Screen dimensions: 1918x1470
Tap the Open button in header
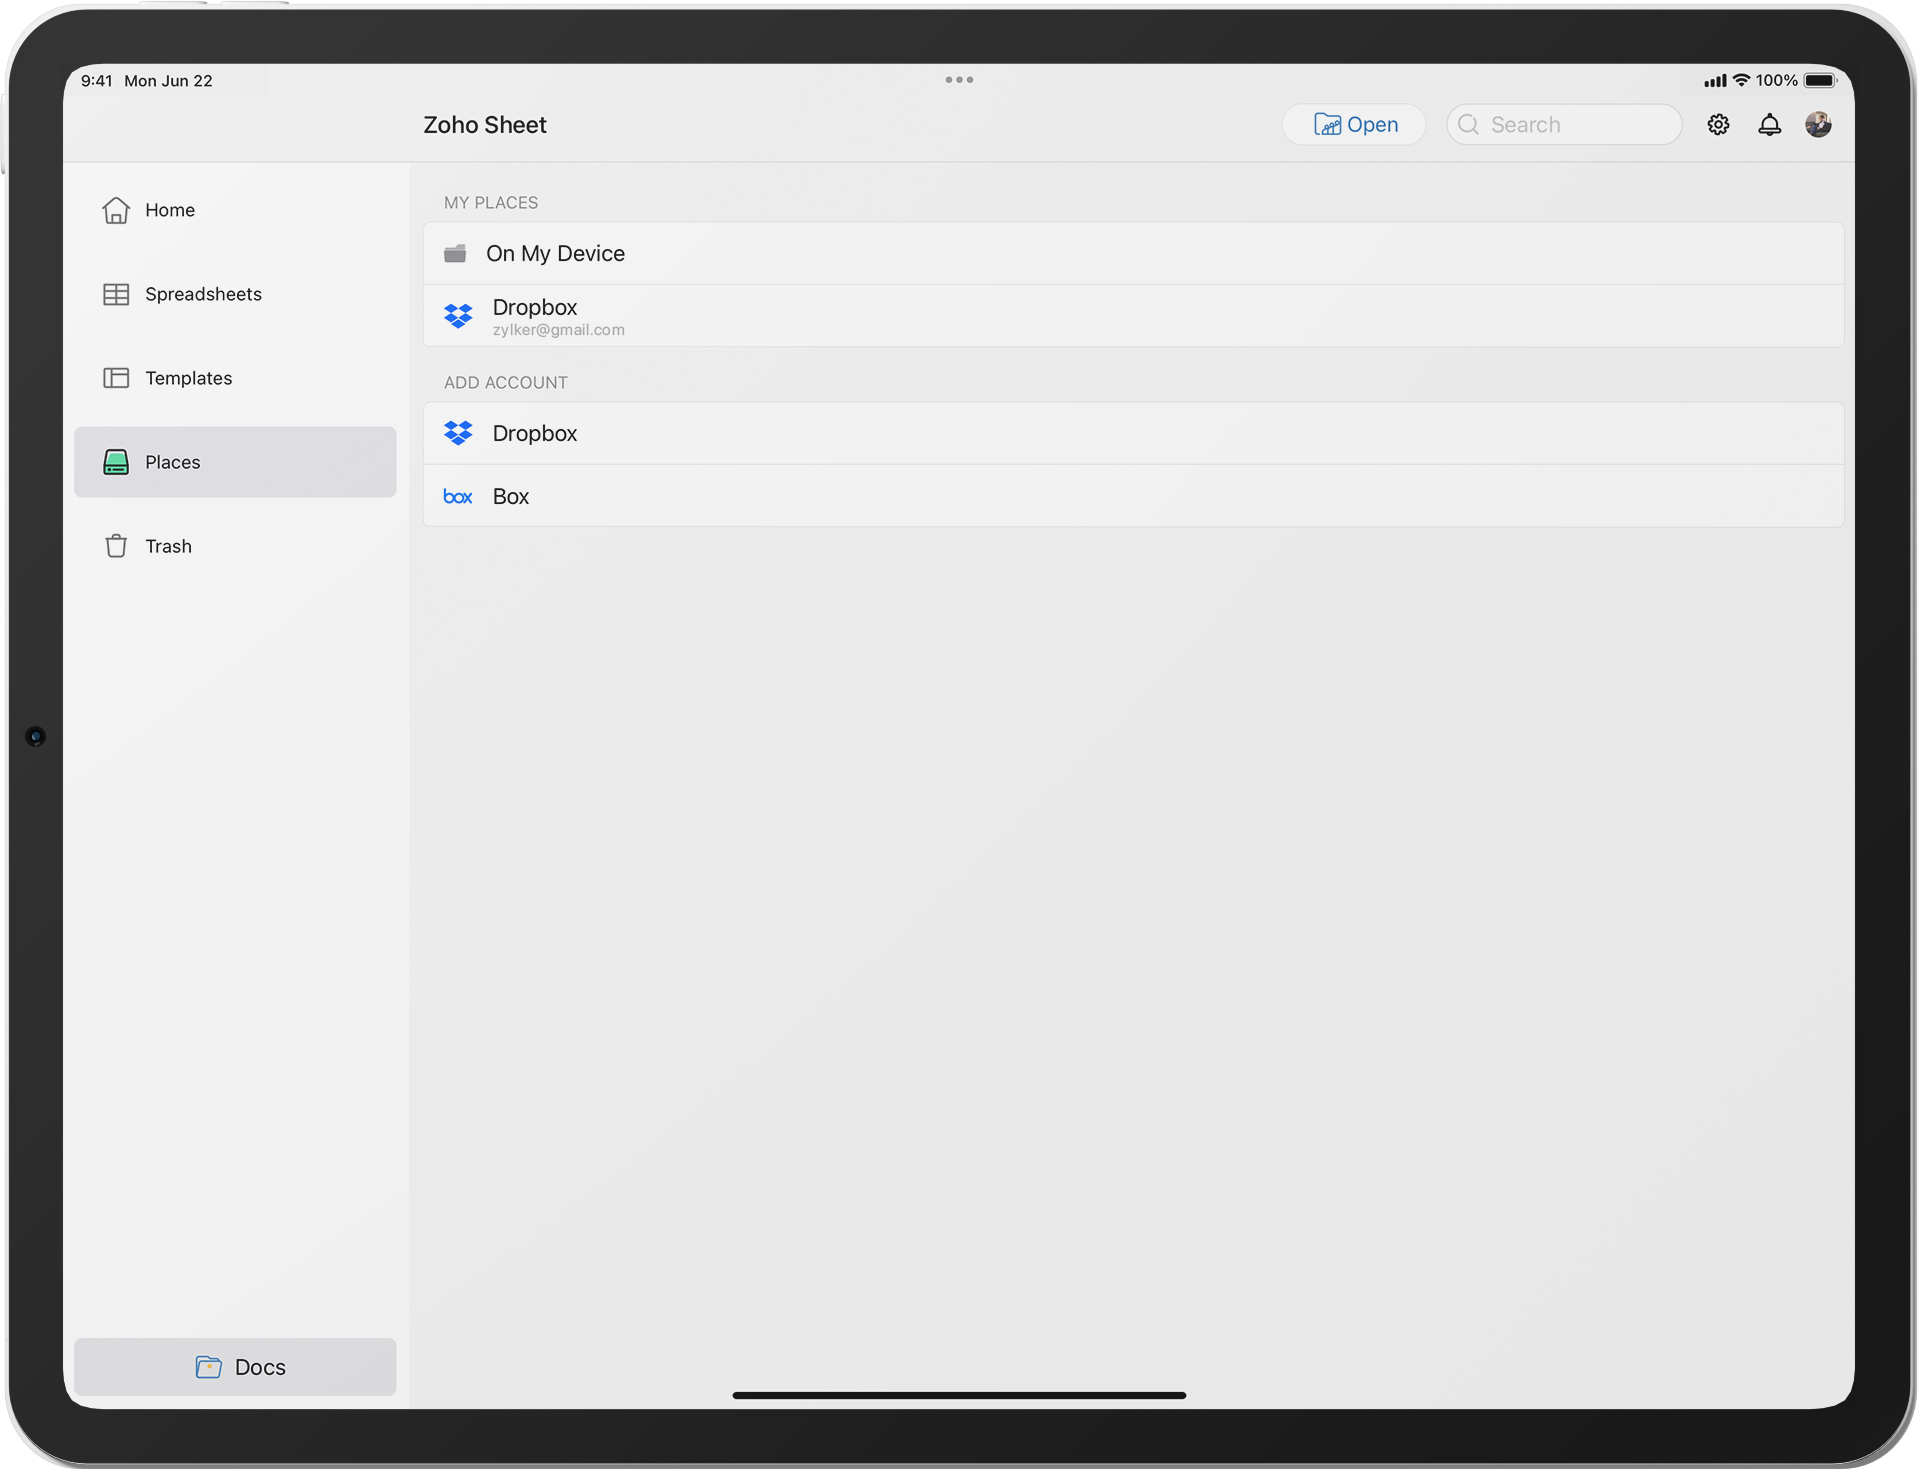point(1354,125)
